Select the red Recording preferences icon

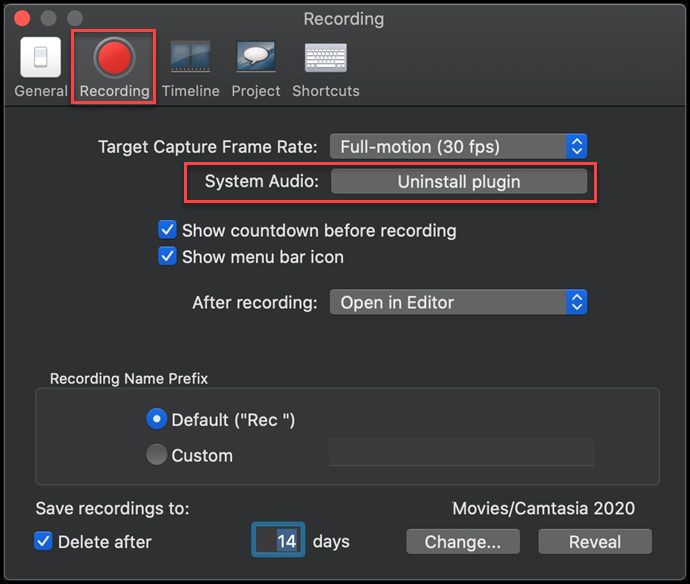[114, 58]
